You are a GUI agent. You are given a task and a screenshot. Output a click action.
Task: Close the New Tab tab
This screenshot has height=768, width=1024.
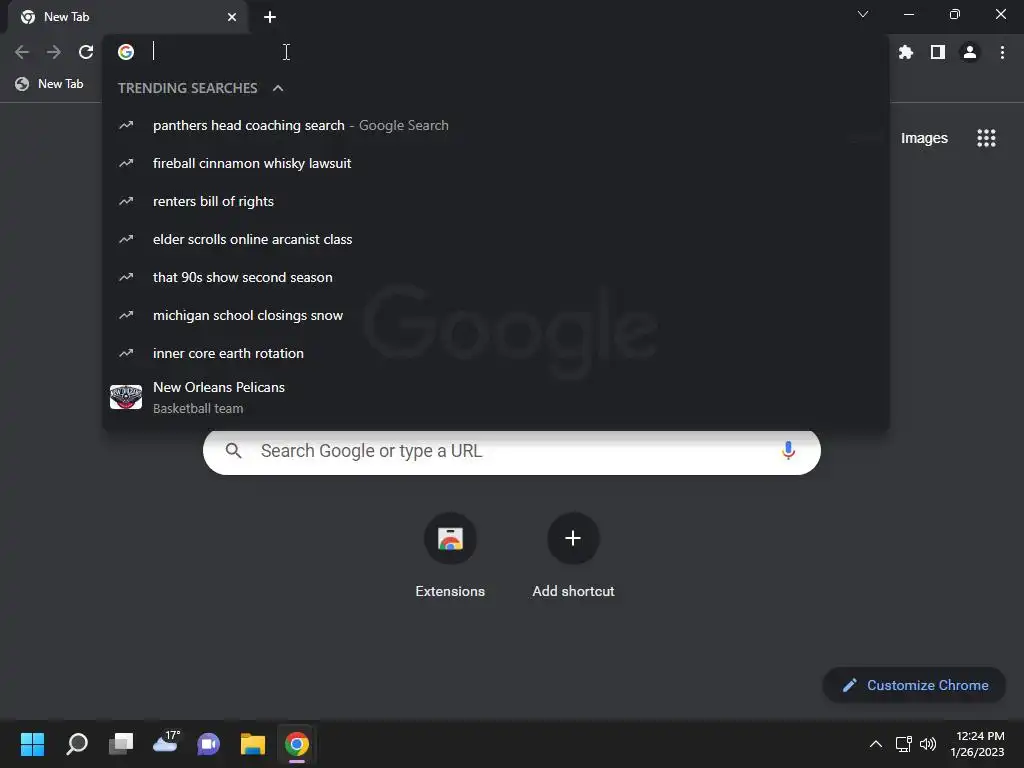tap(232, 17)
